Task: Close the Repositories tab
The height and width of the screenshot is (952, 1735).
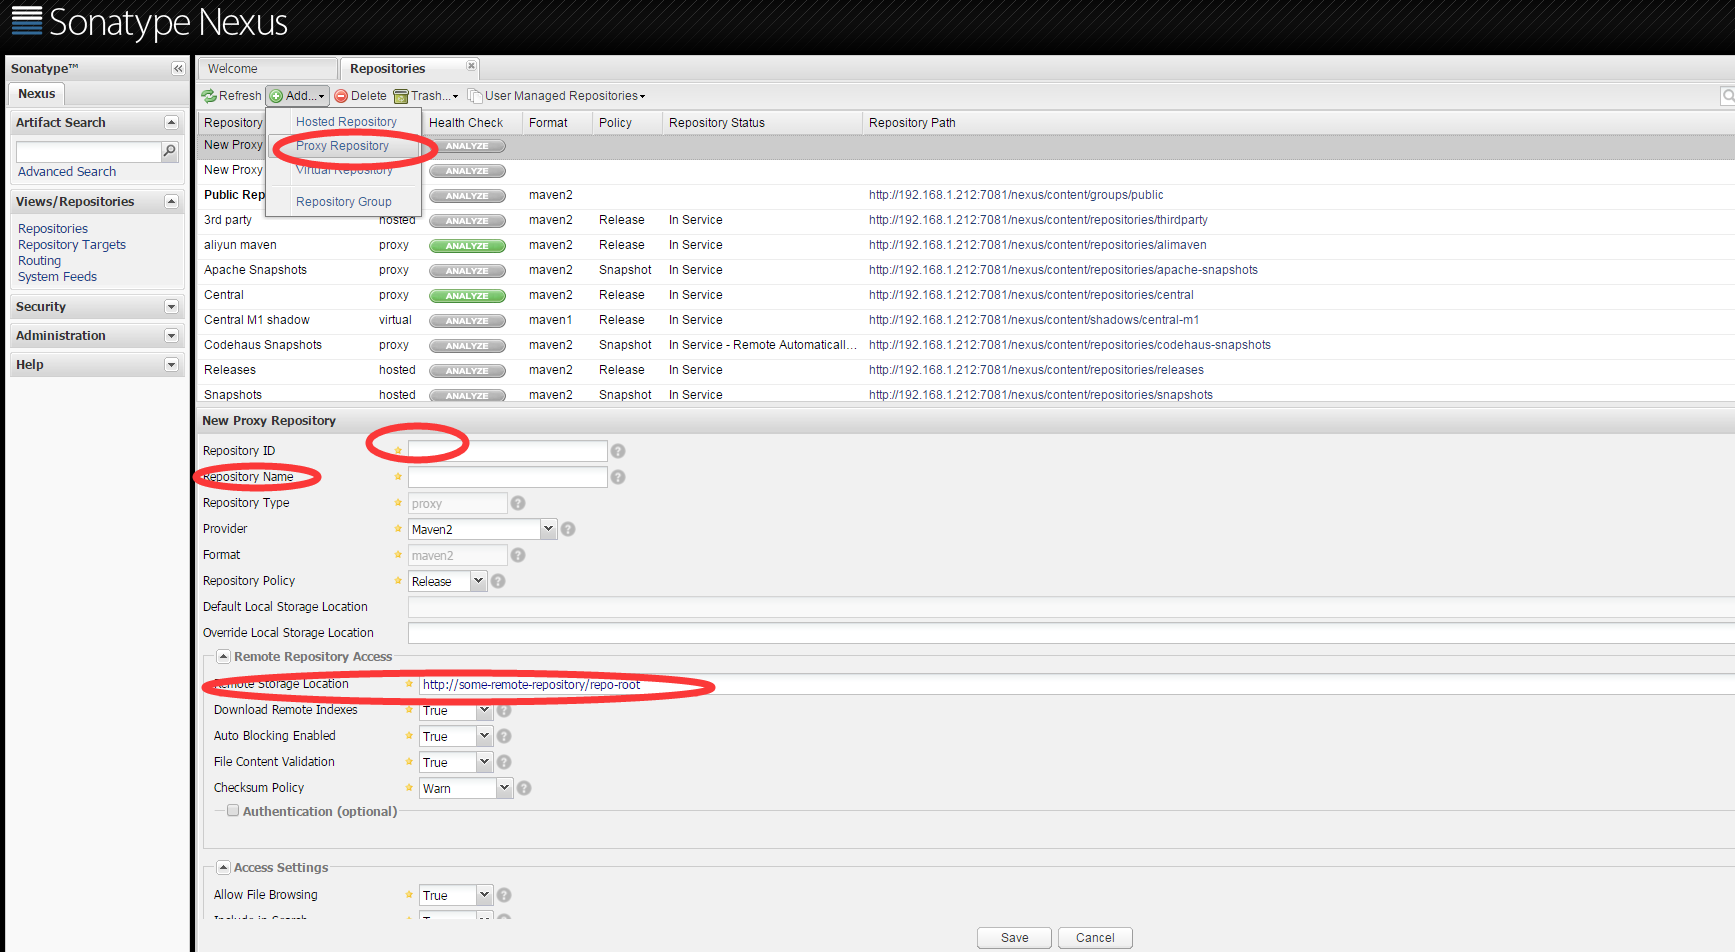Action: point(472,66)
